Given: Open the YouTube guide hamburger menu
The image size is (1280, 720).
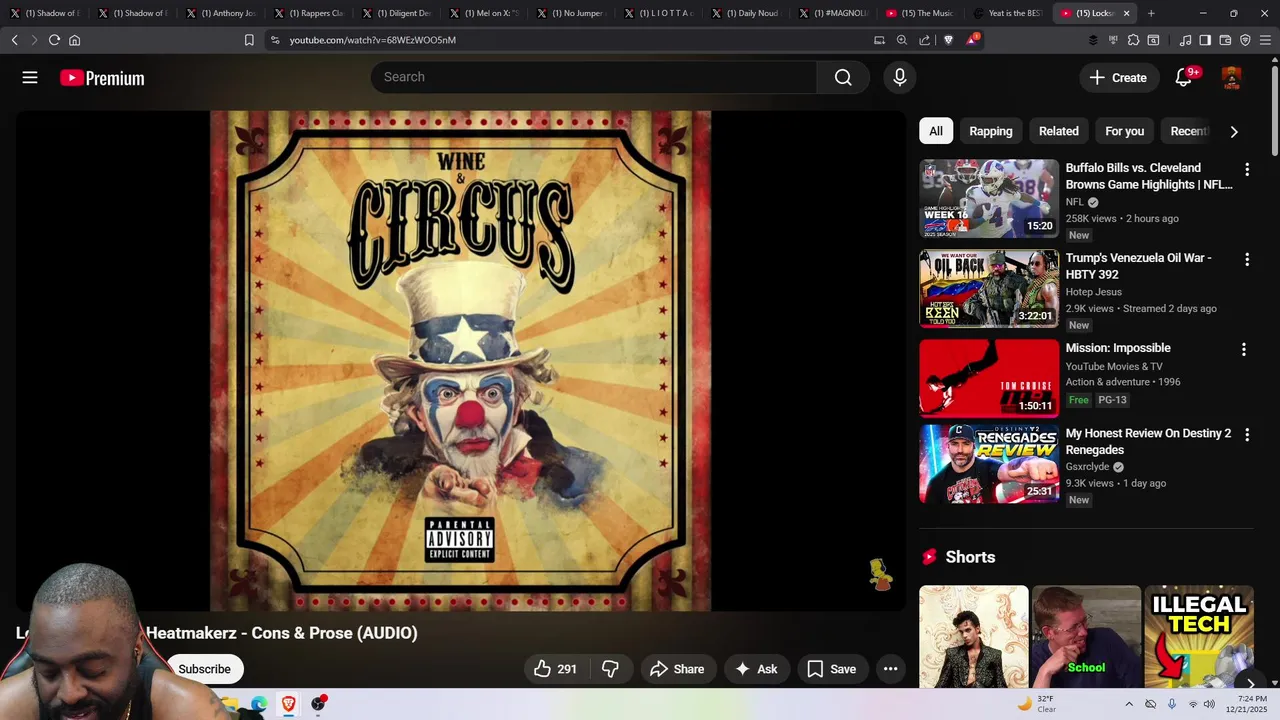Looking at the screenshot, I should [30, 77].
